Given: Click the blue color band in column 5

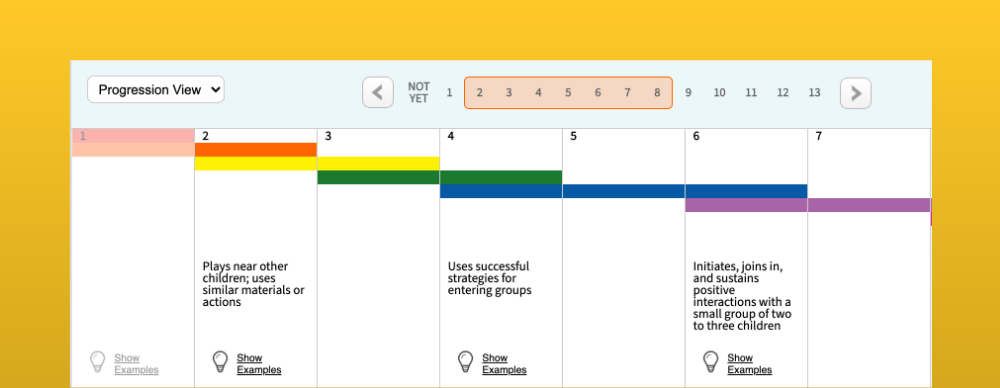Looking at the screenshot, I should [x=624, y=191].
